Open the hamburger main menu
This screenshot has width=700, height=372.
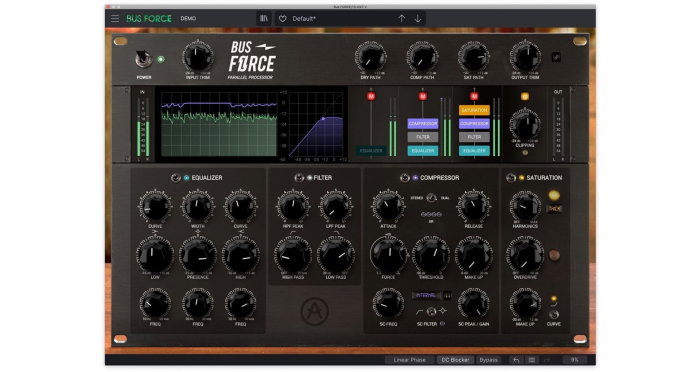click(115, 18)
